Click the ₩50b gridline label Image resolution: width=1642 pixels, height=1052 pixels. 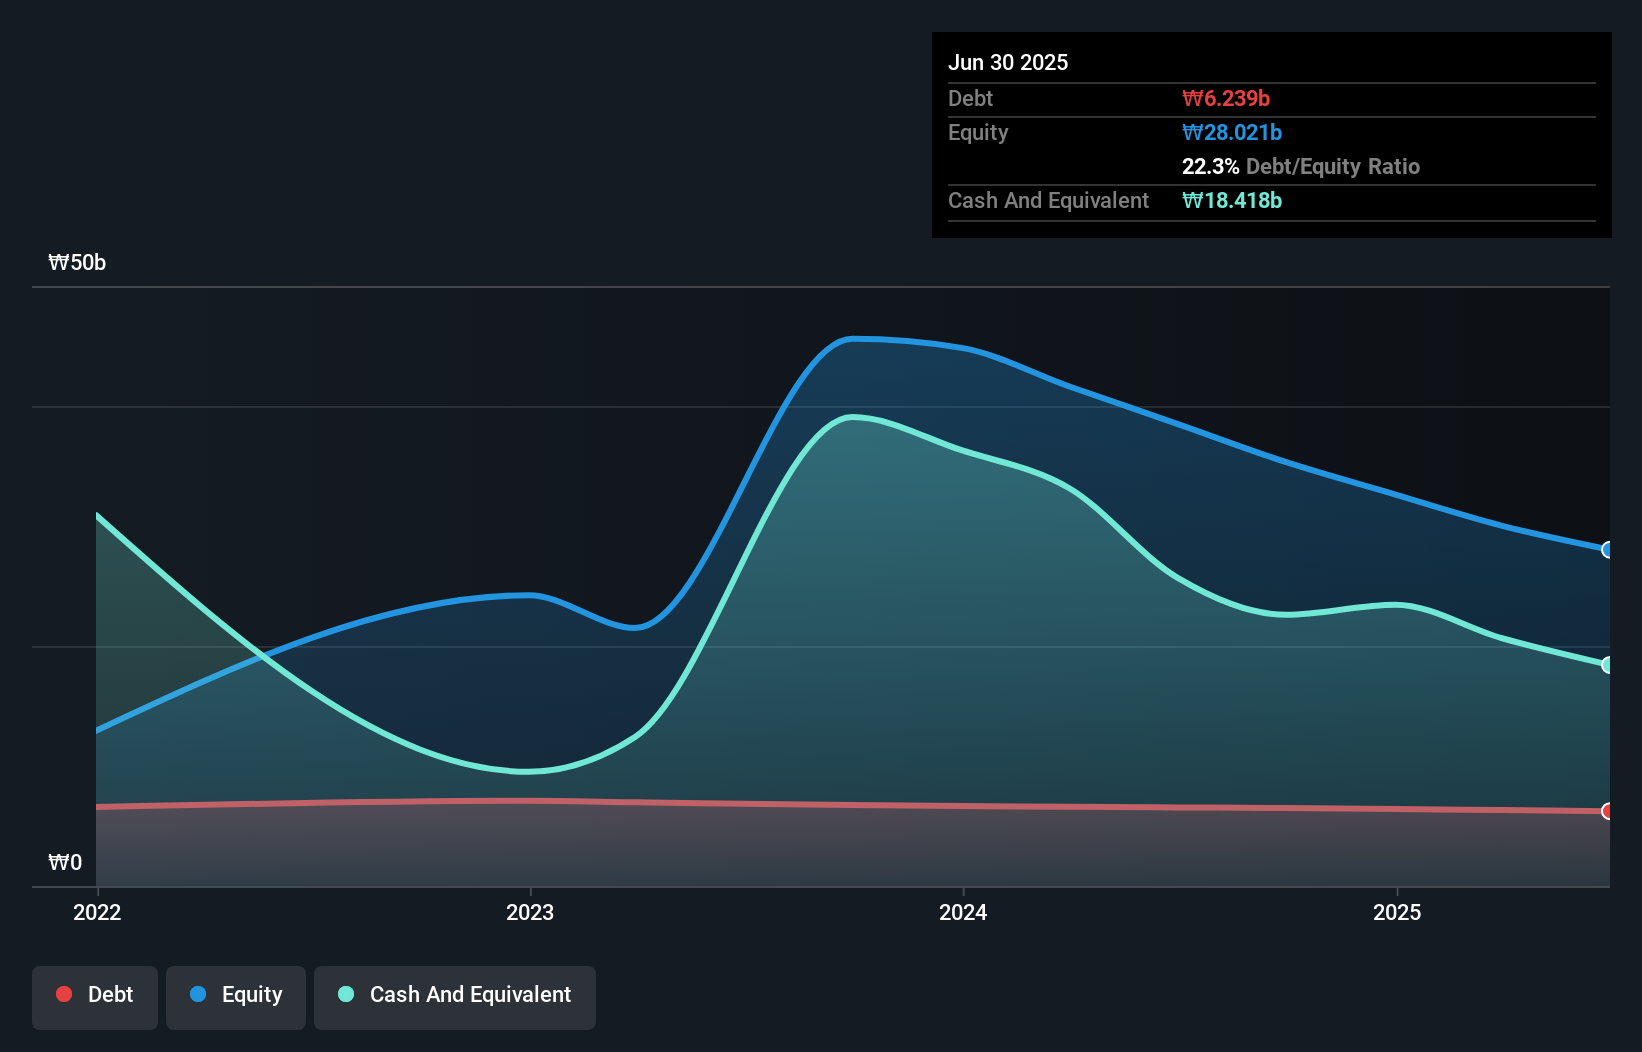[x=76, y=263]
